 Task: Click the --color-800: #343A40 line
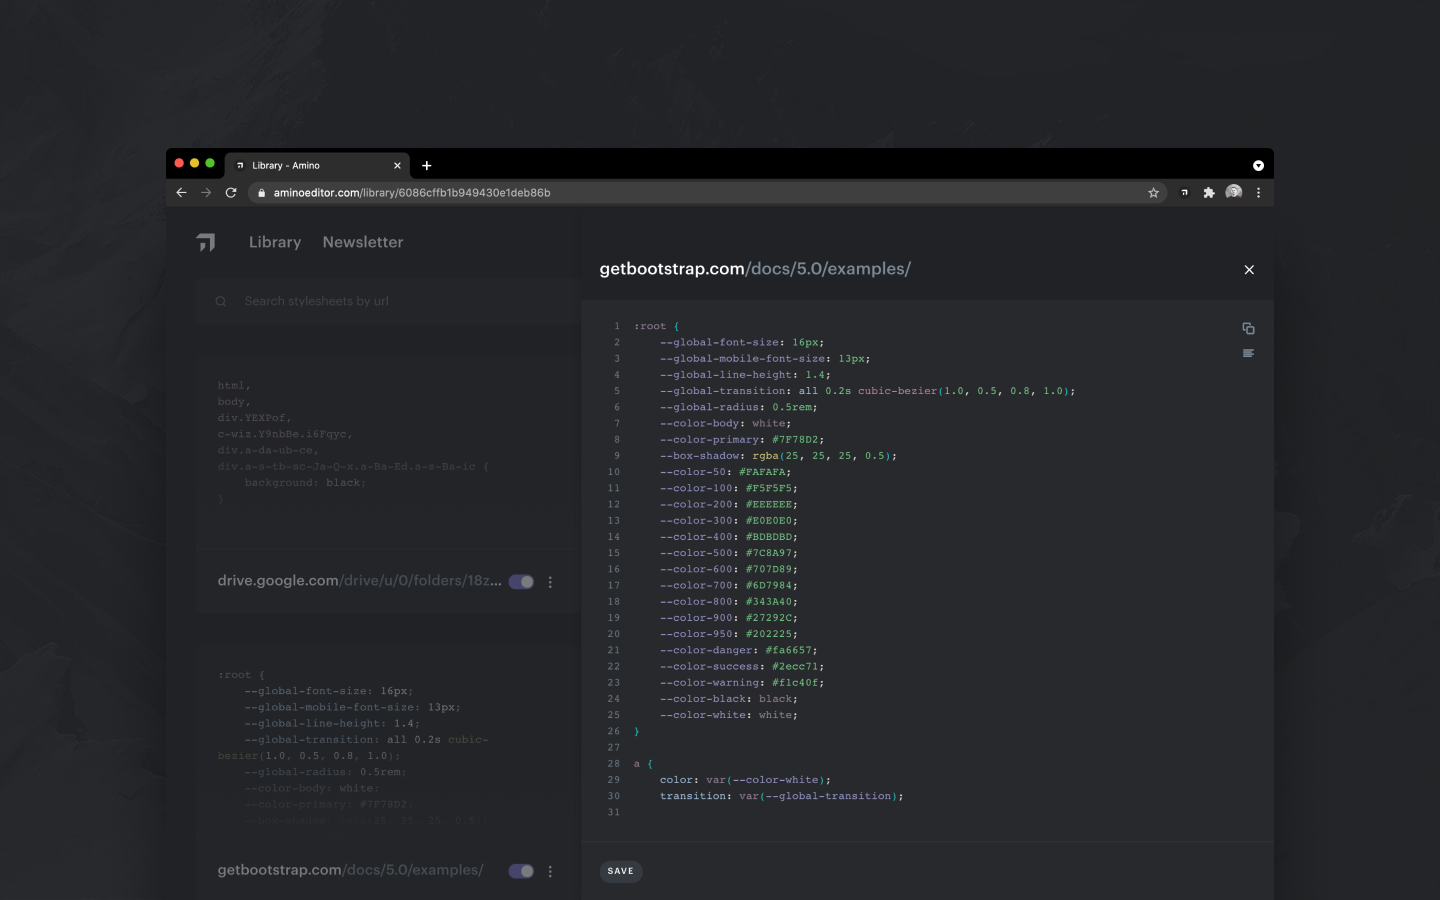[729, 601]
